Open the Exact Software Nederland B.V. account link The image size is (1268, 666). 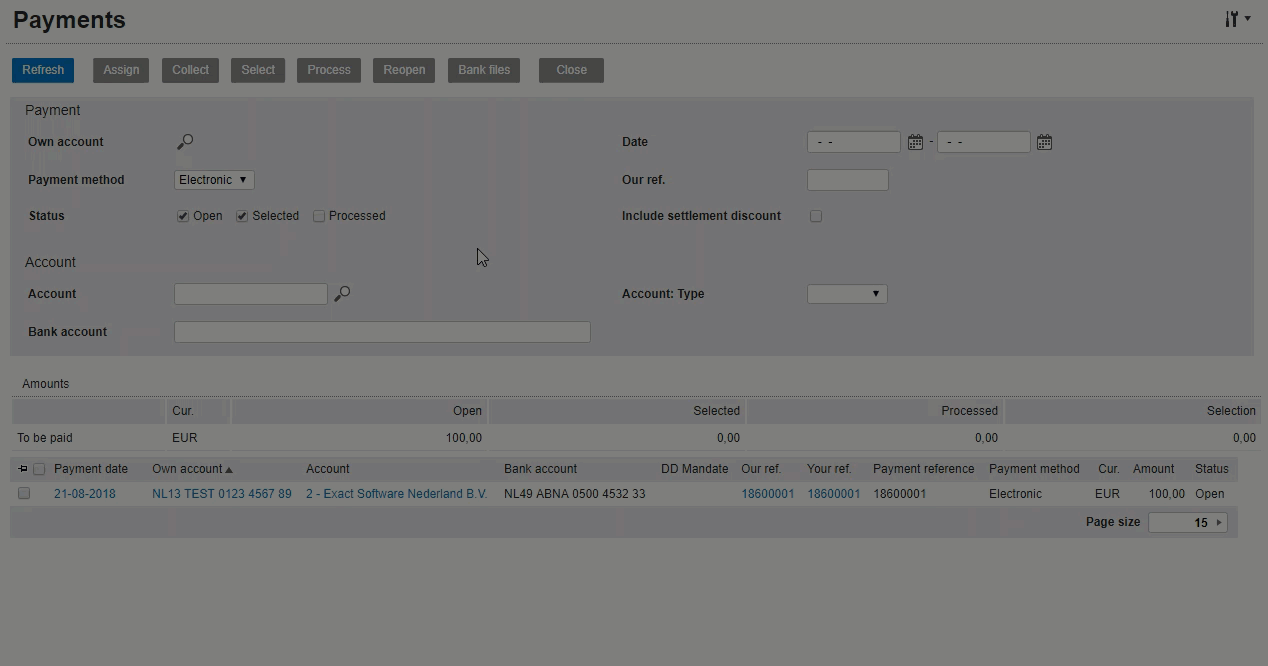pyautogui.click(x=396, y=494)
